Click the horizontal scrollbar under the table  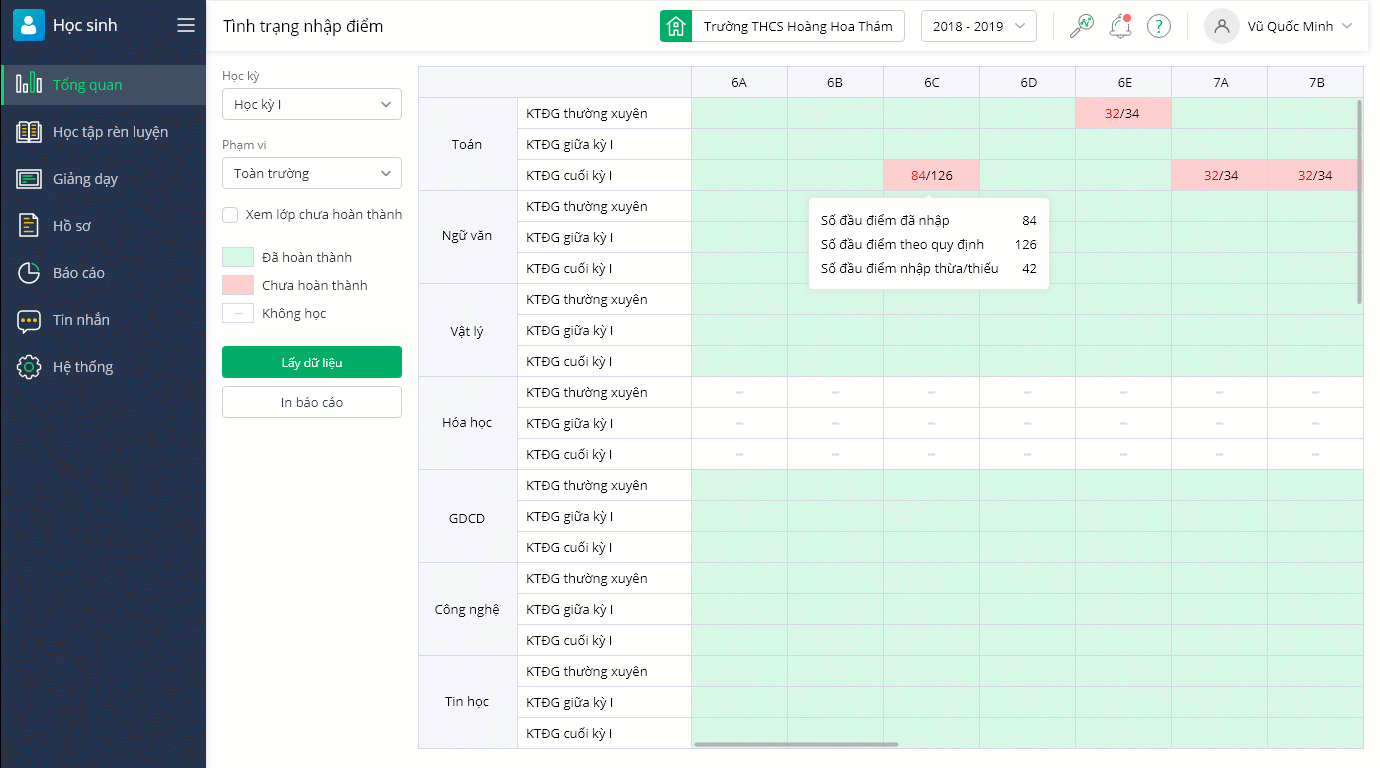point(796,744)
